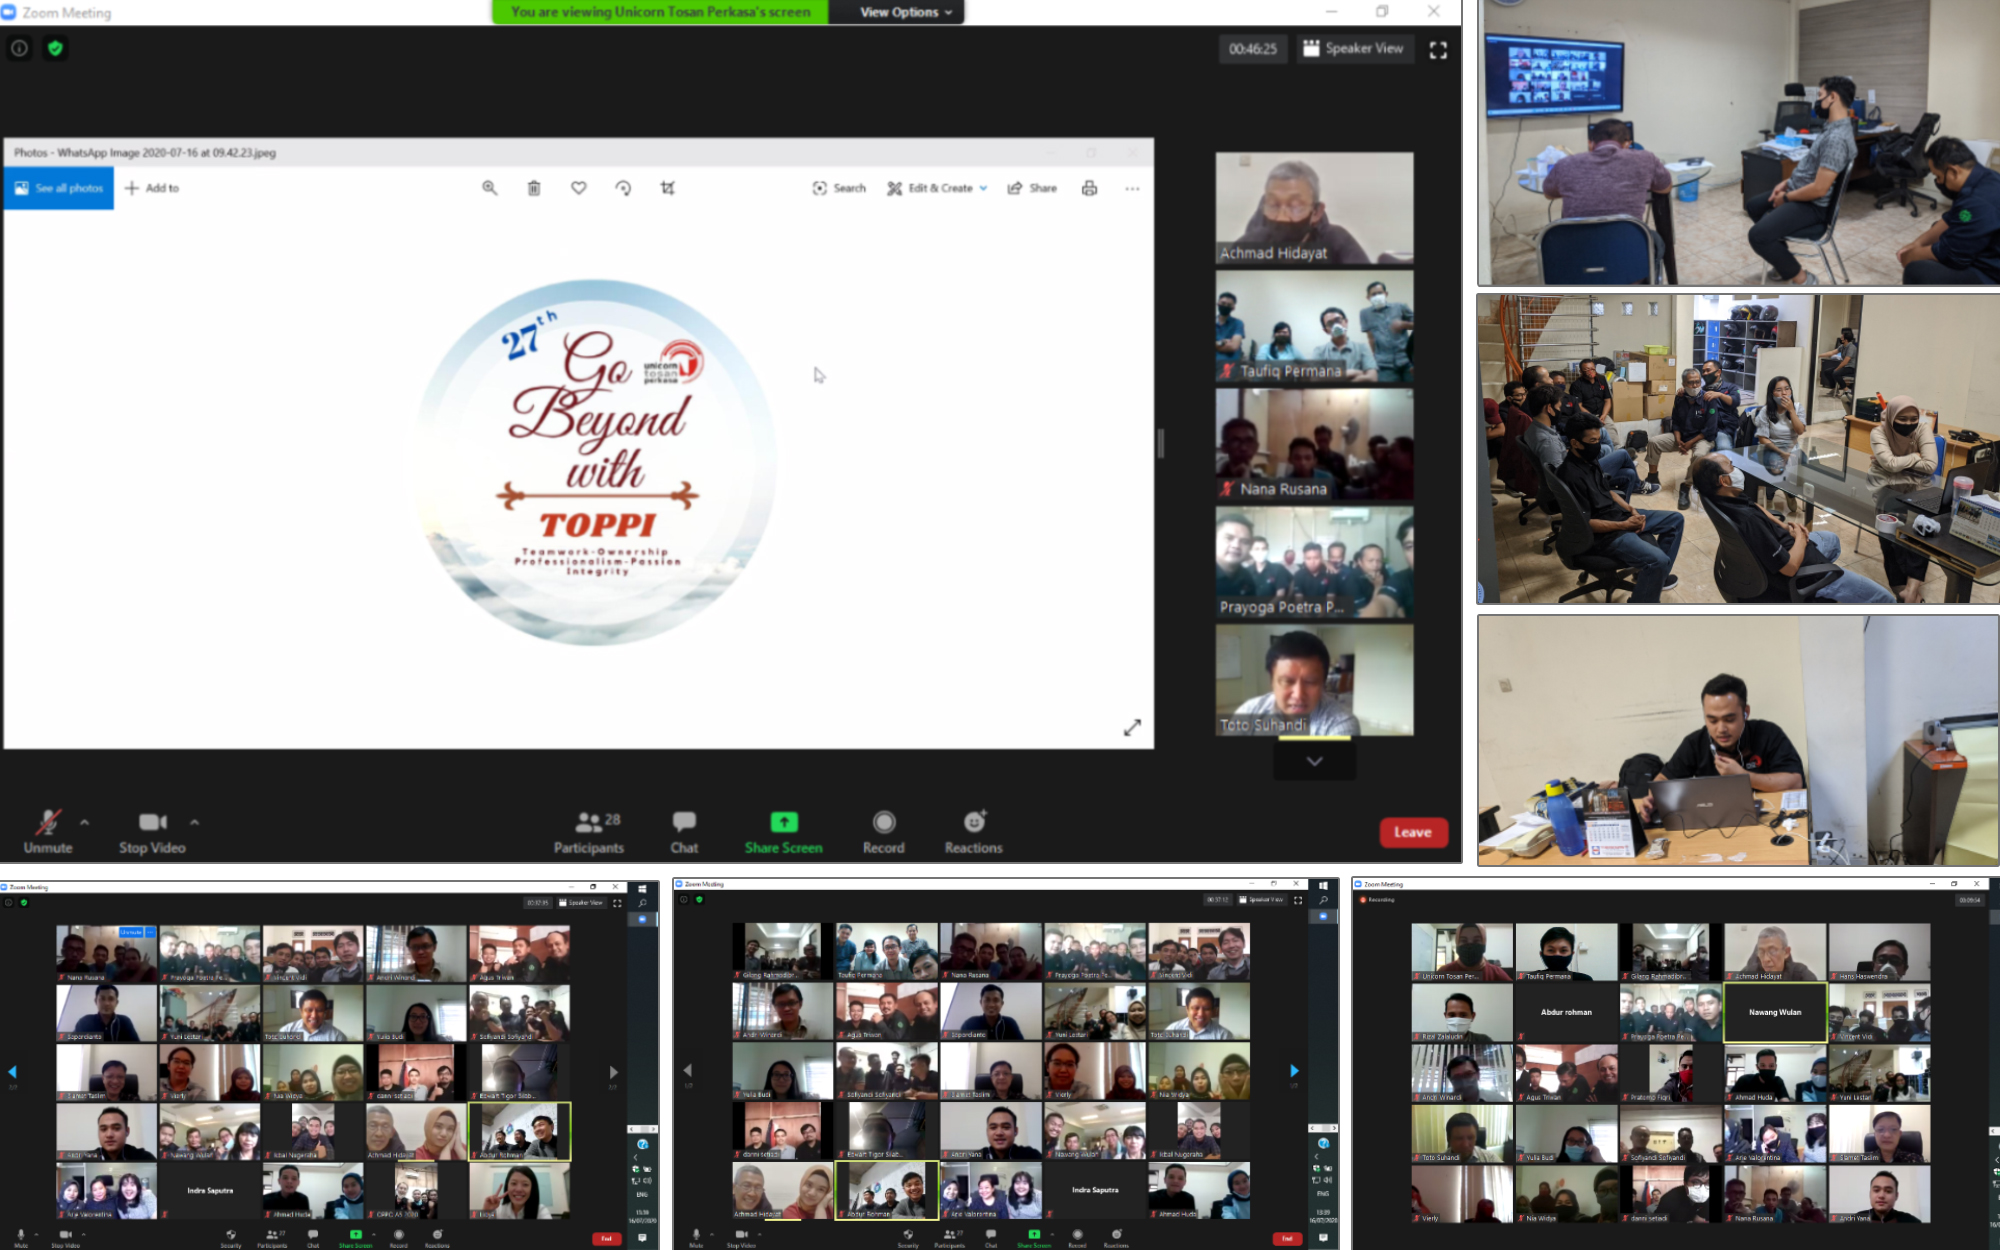Select the crop icon in Photos toolbar
Image resolution: width=2000 pixels, height=1250 pixels.
pos(668,188)
